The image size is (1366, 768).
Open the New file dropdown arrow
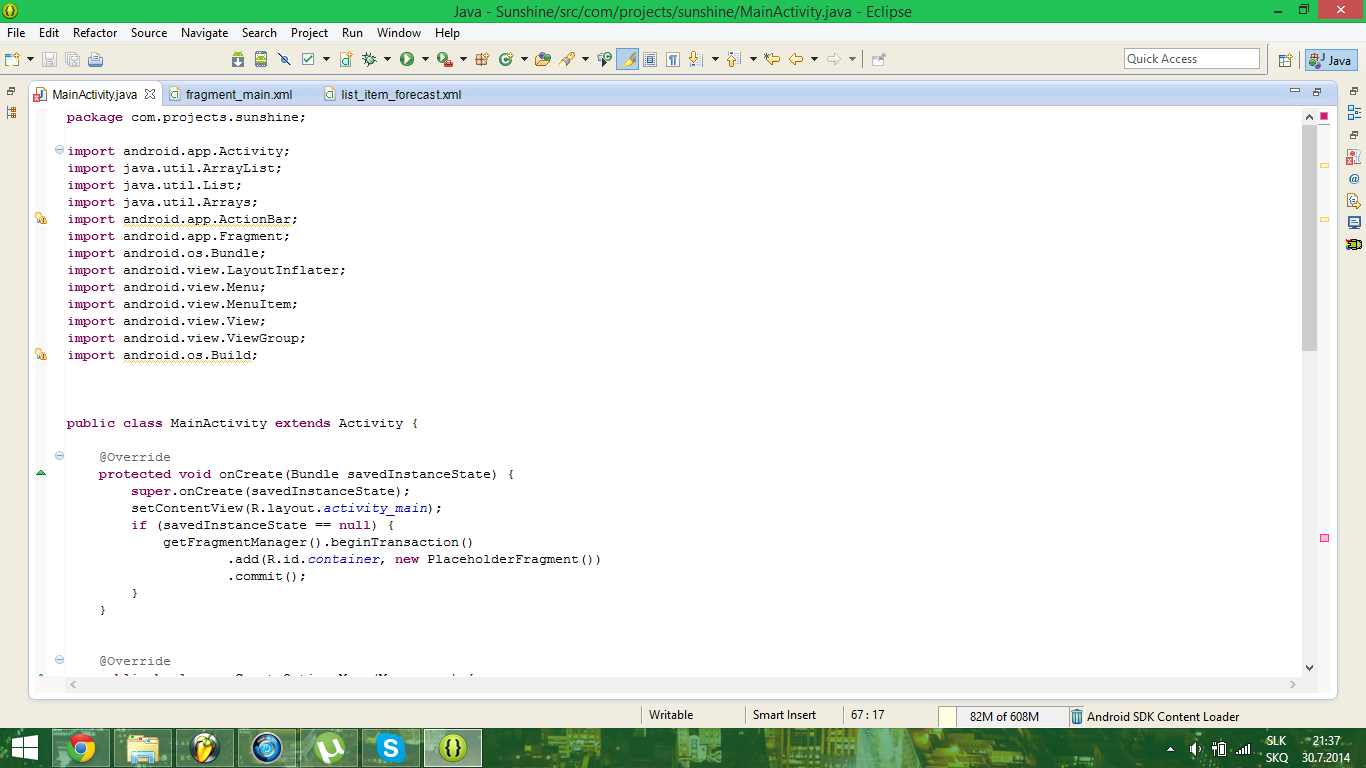click(31, 60)
